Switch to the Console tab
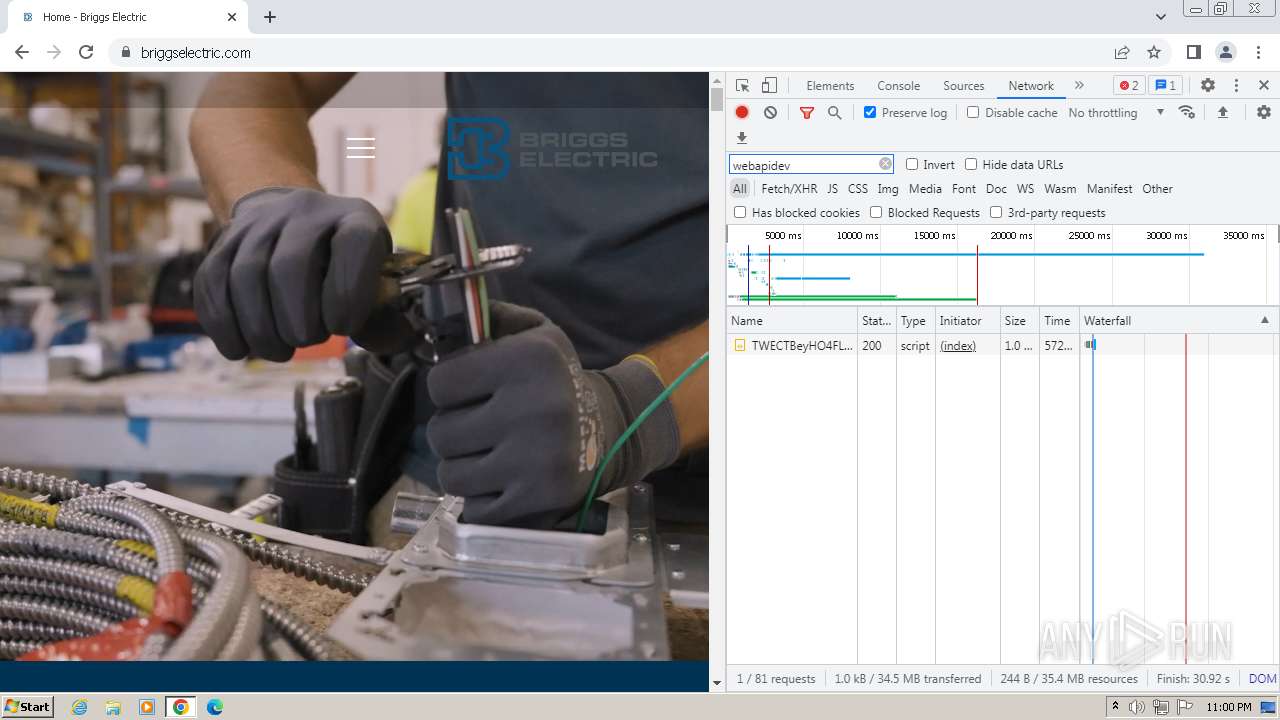The height and width of the screenshot is (720, 1280). coord(898,86)
